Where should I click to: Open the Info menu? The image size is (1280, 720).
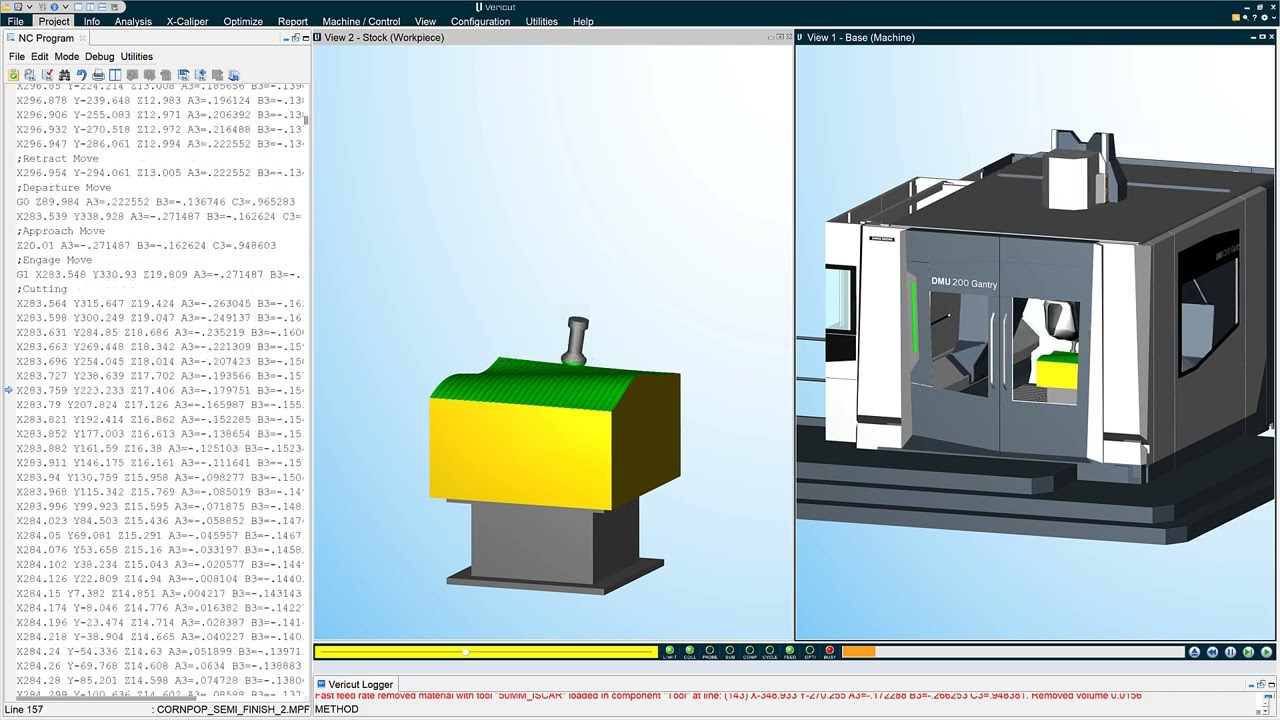coord(92,21)
